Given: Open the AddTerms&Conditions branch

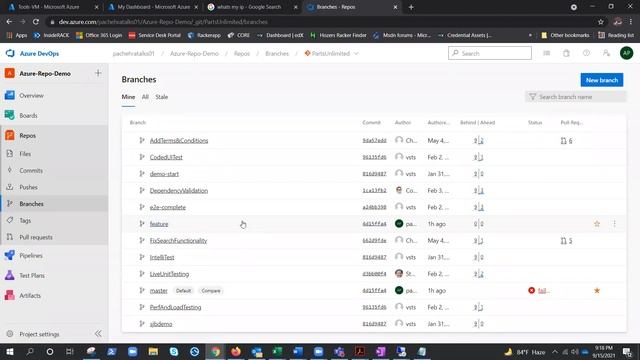Looking at the screenshot, I should 179,140.
